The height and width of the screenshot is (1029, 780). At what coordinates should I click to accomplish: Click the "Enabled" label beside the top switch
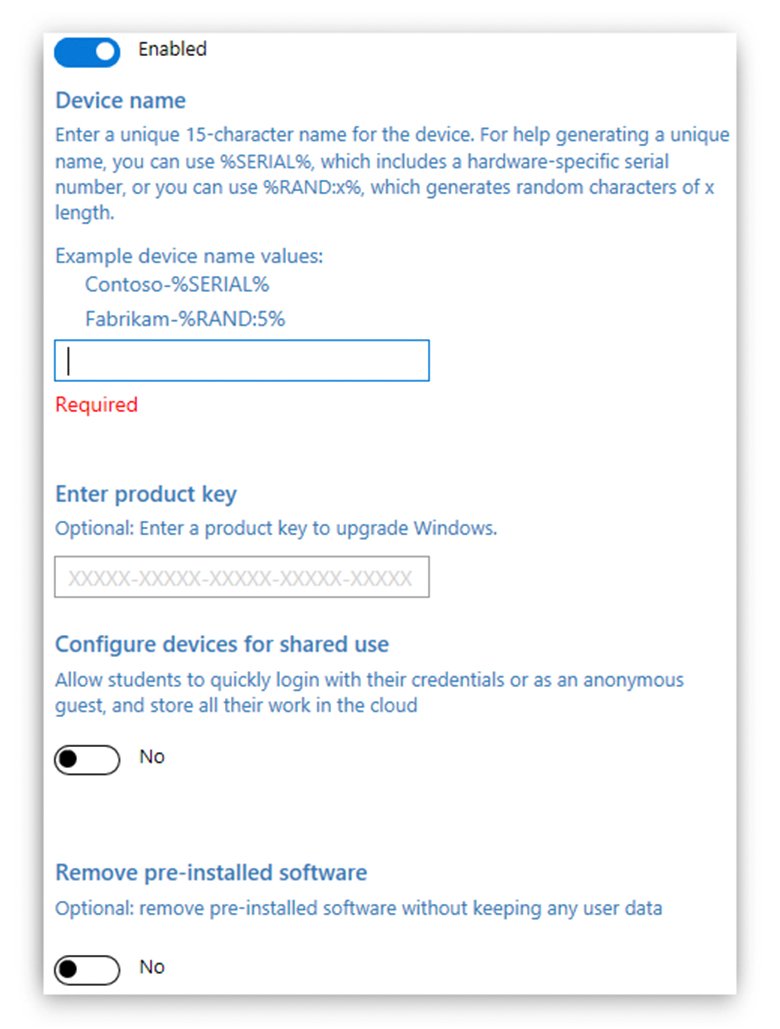(x=171, y=49)
